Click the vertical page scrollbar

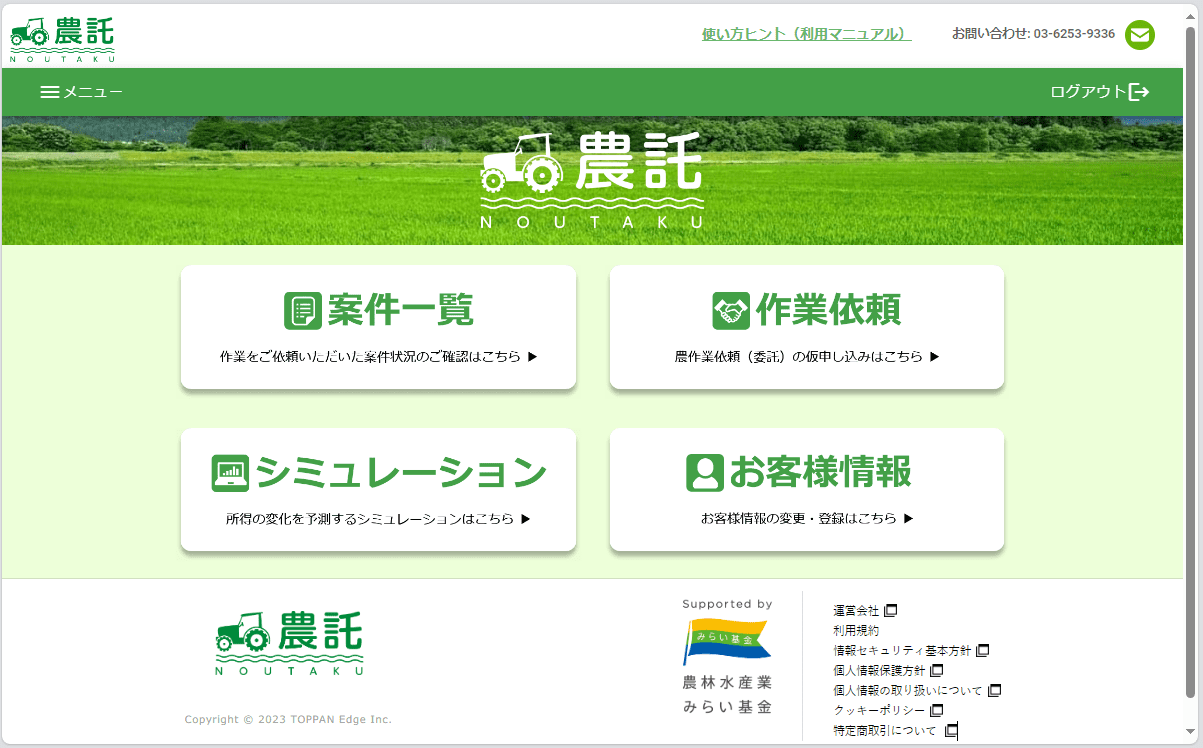(x=1190, y=362)
